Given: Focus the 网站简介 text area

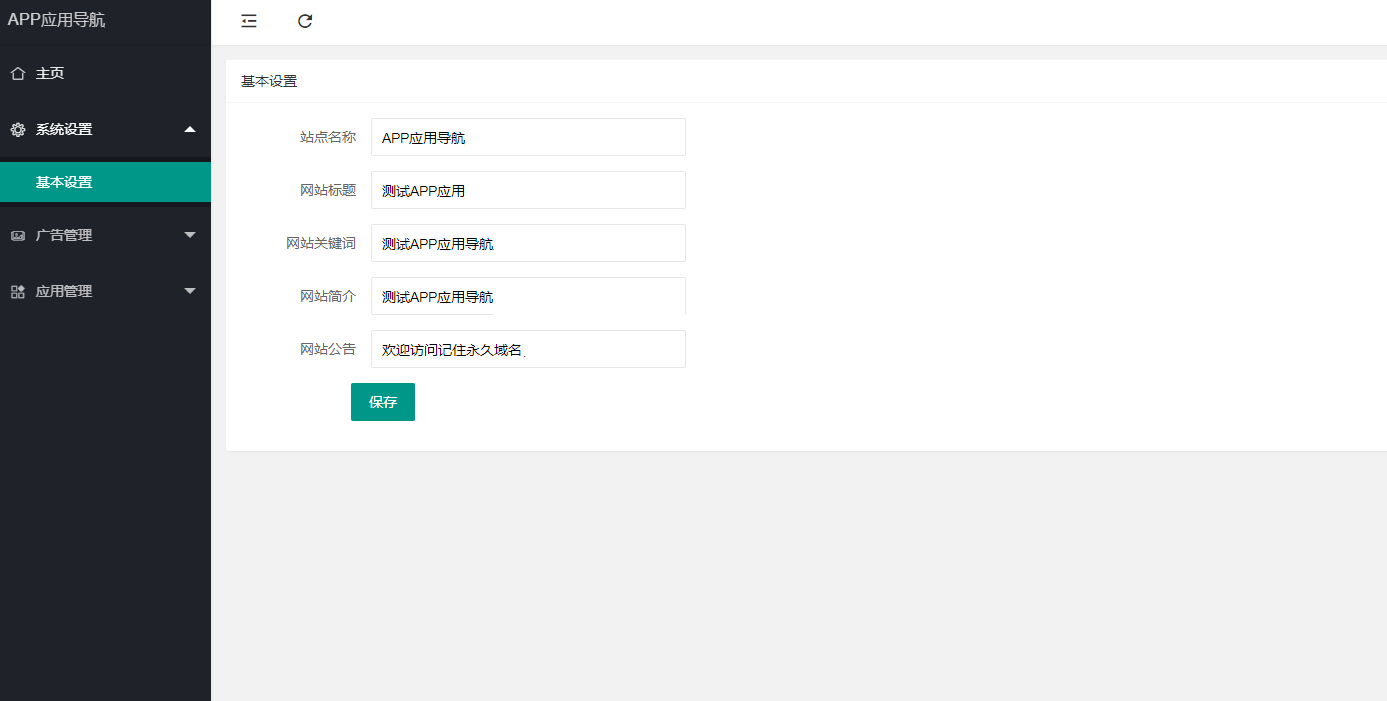Looking at the screenshot, I should [528, 296].
